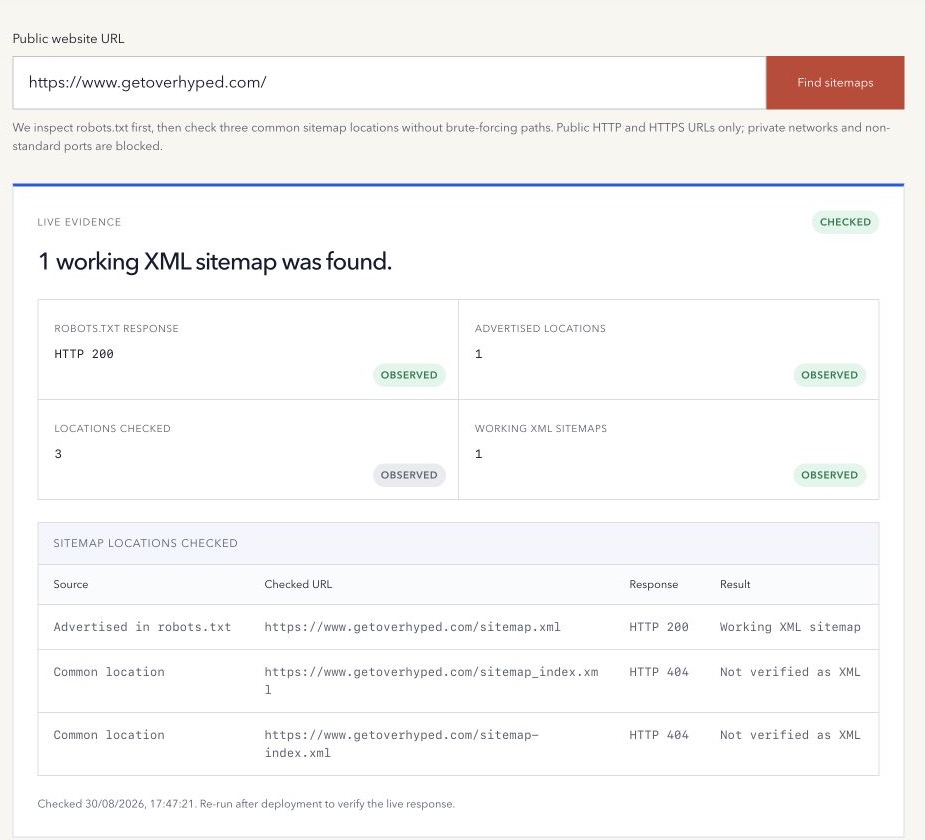The width and height of the screenshot is (925, 840).
Task: Click the robots.txt inspection help text
Action: [x=451, y=137]
